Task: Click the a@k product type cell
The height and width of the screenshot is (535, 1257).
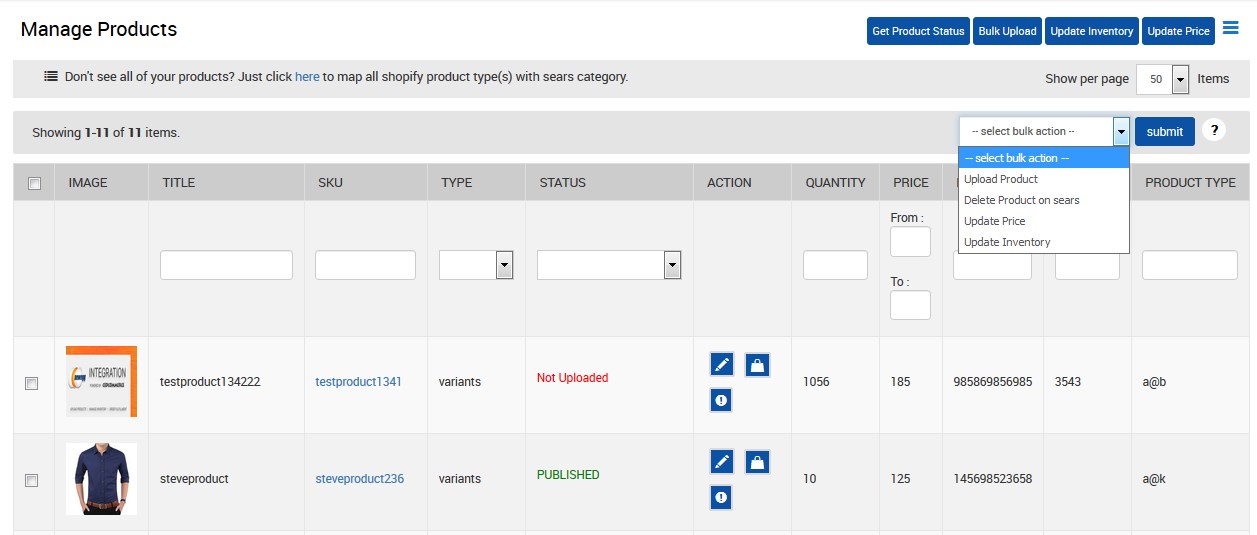Action: 1154,479
